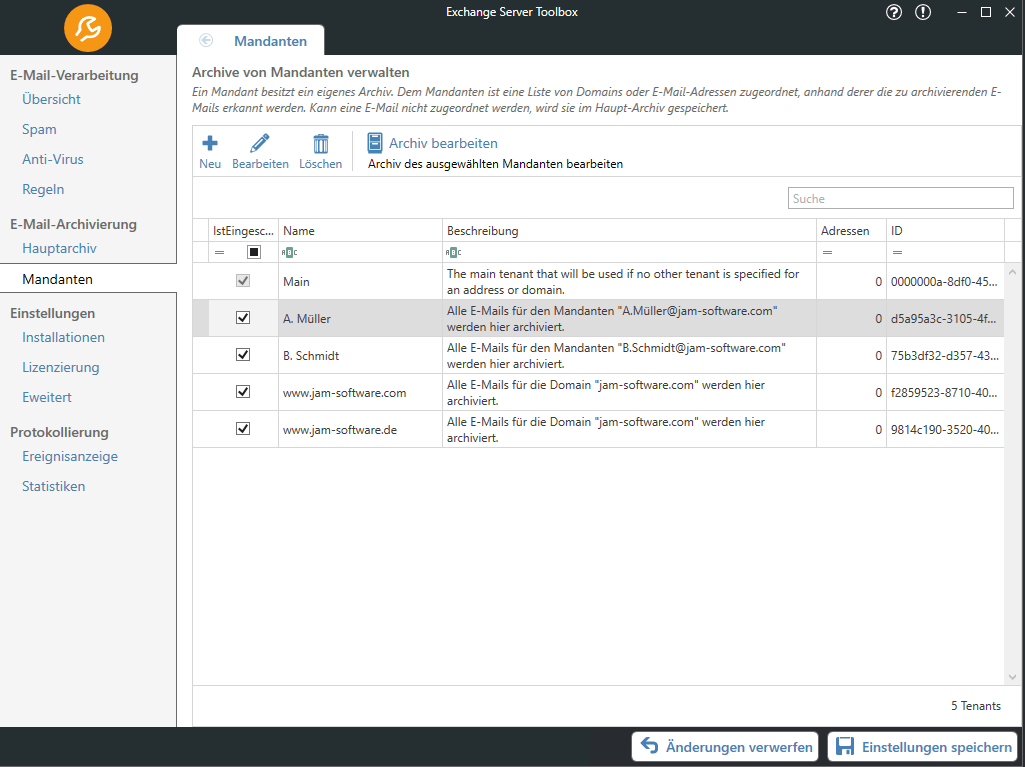The image size is (1025, 767).
Task: Click the orange wrench application logo
Action: coord(88,28)
